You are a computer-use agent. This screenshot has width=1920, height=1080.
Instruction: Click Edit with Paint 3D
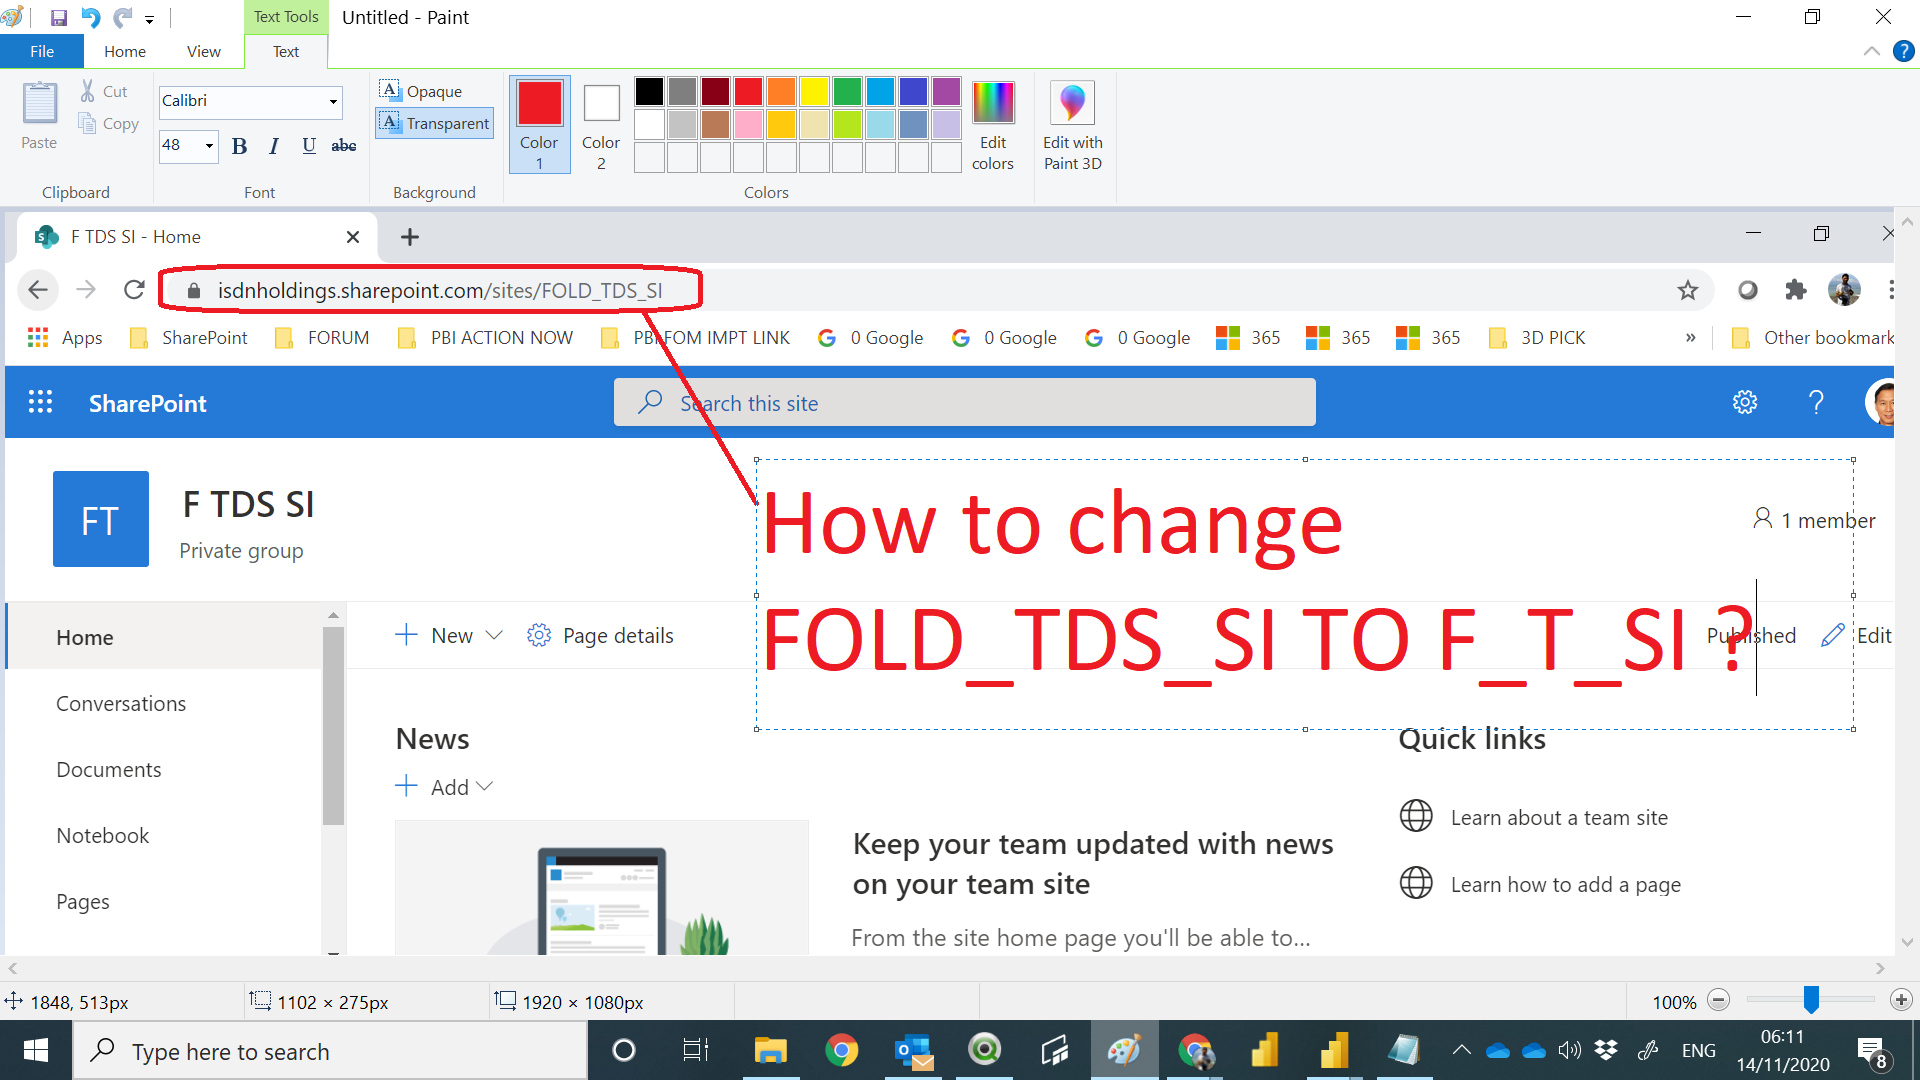point(1072,125)
